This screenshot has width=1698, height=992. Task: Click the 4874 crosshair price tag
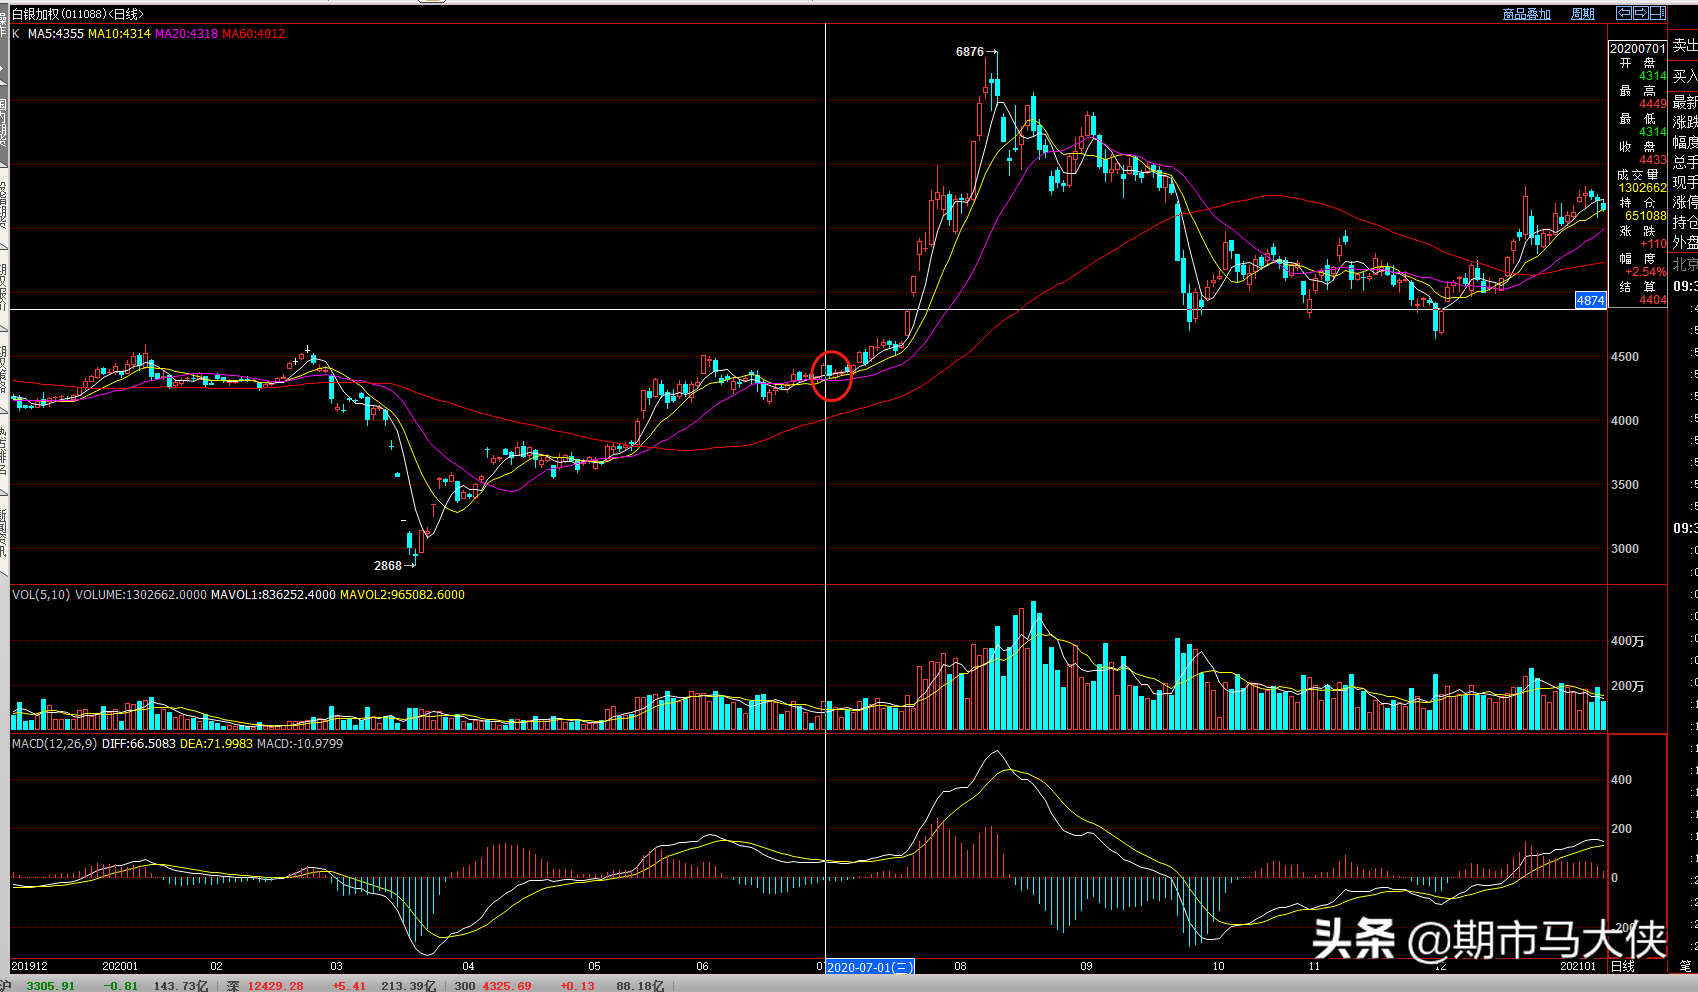(x=1590, y=300)
